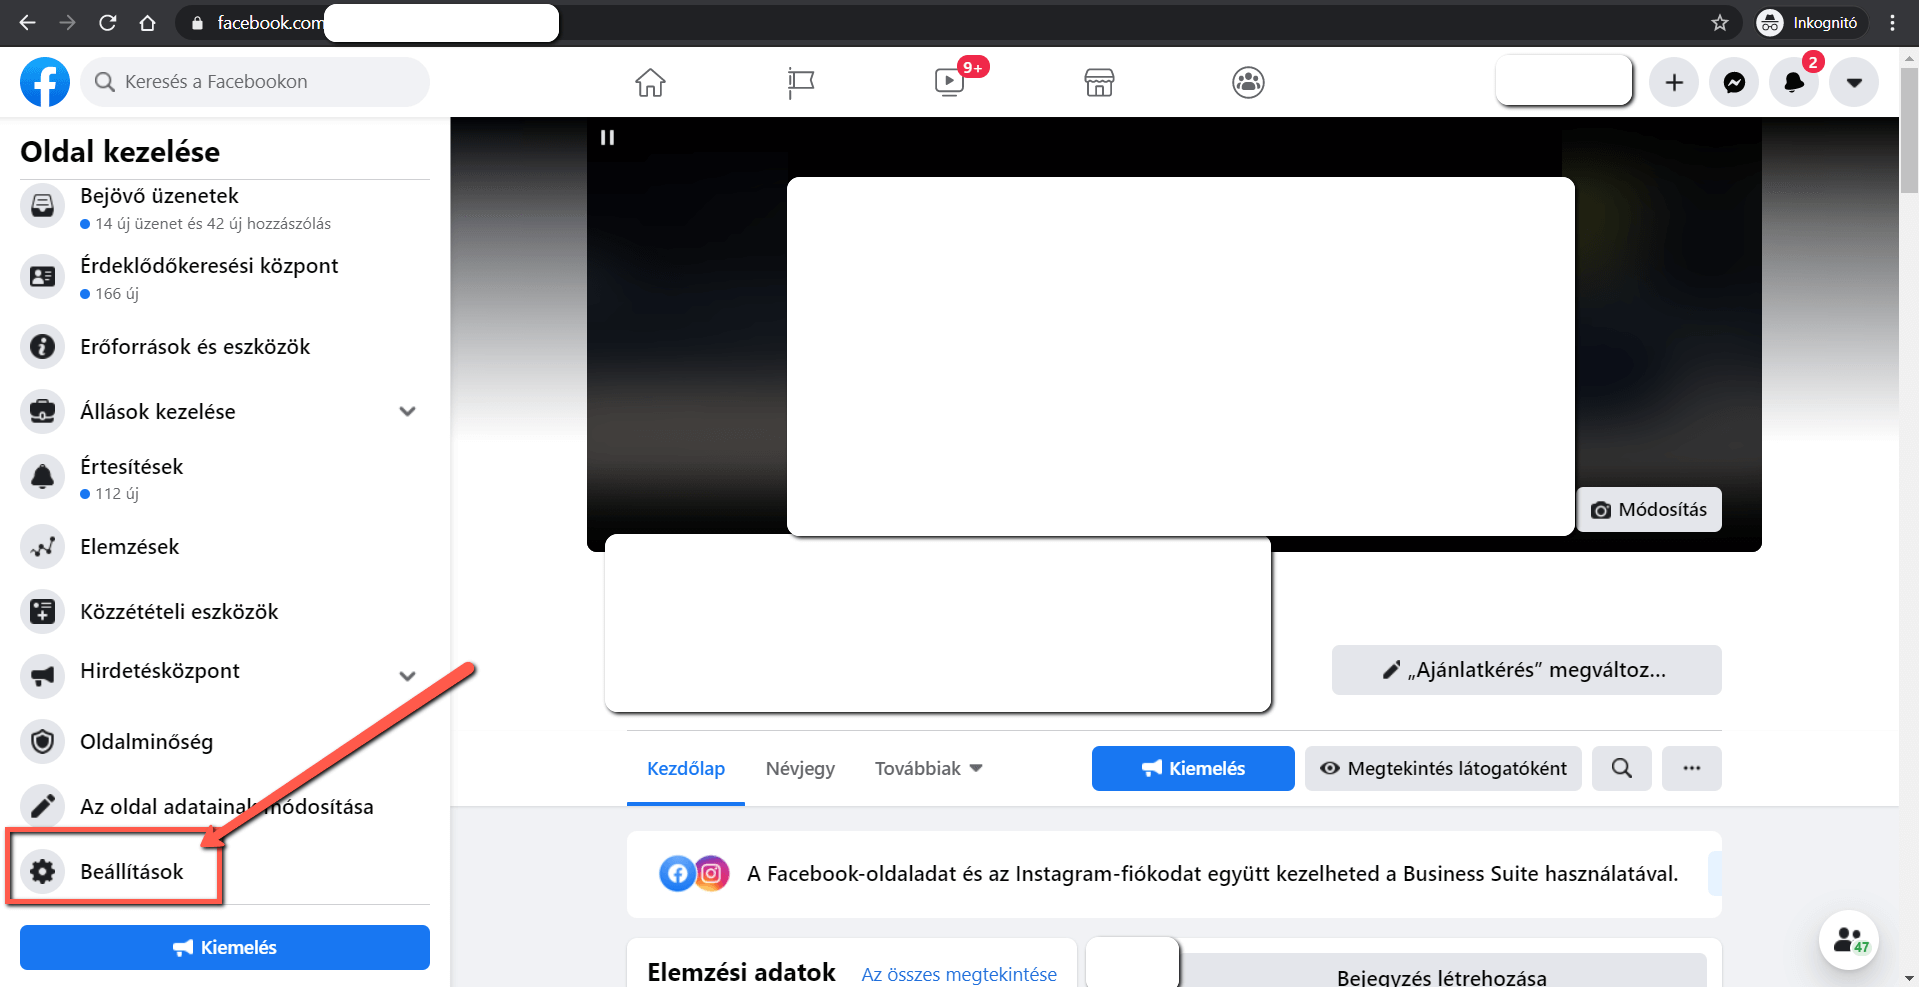Click the Elemzések graph icon
Screen dimensions: 1919x987
(42, 547)
